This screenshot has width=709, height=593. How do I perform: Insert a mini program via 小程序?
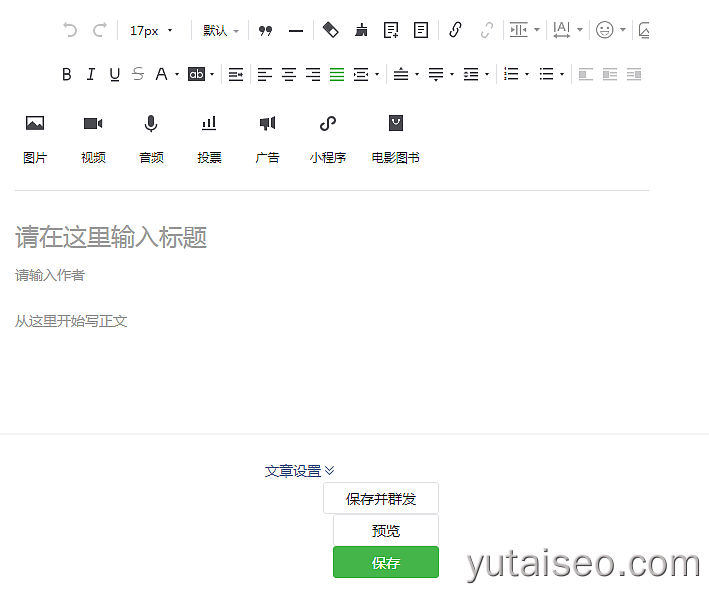coord(328,139)
